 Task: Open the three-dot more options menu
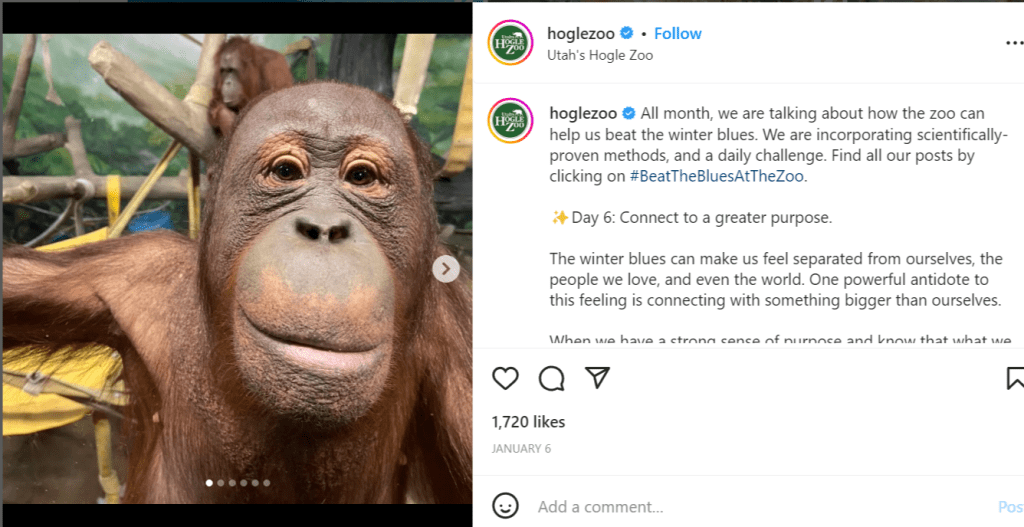pos(1013,43)
